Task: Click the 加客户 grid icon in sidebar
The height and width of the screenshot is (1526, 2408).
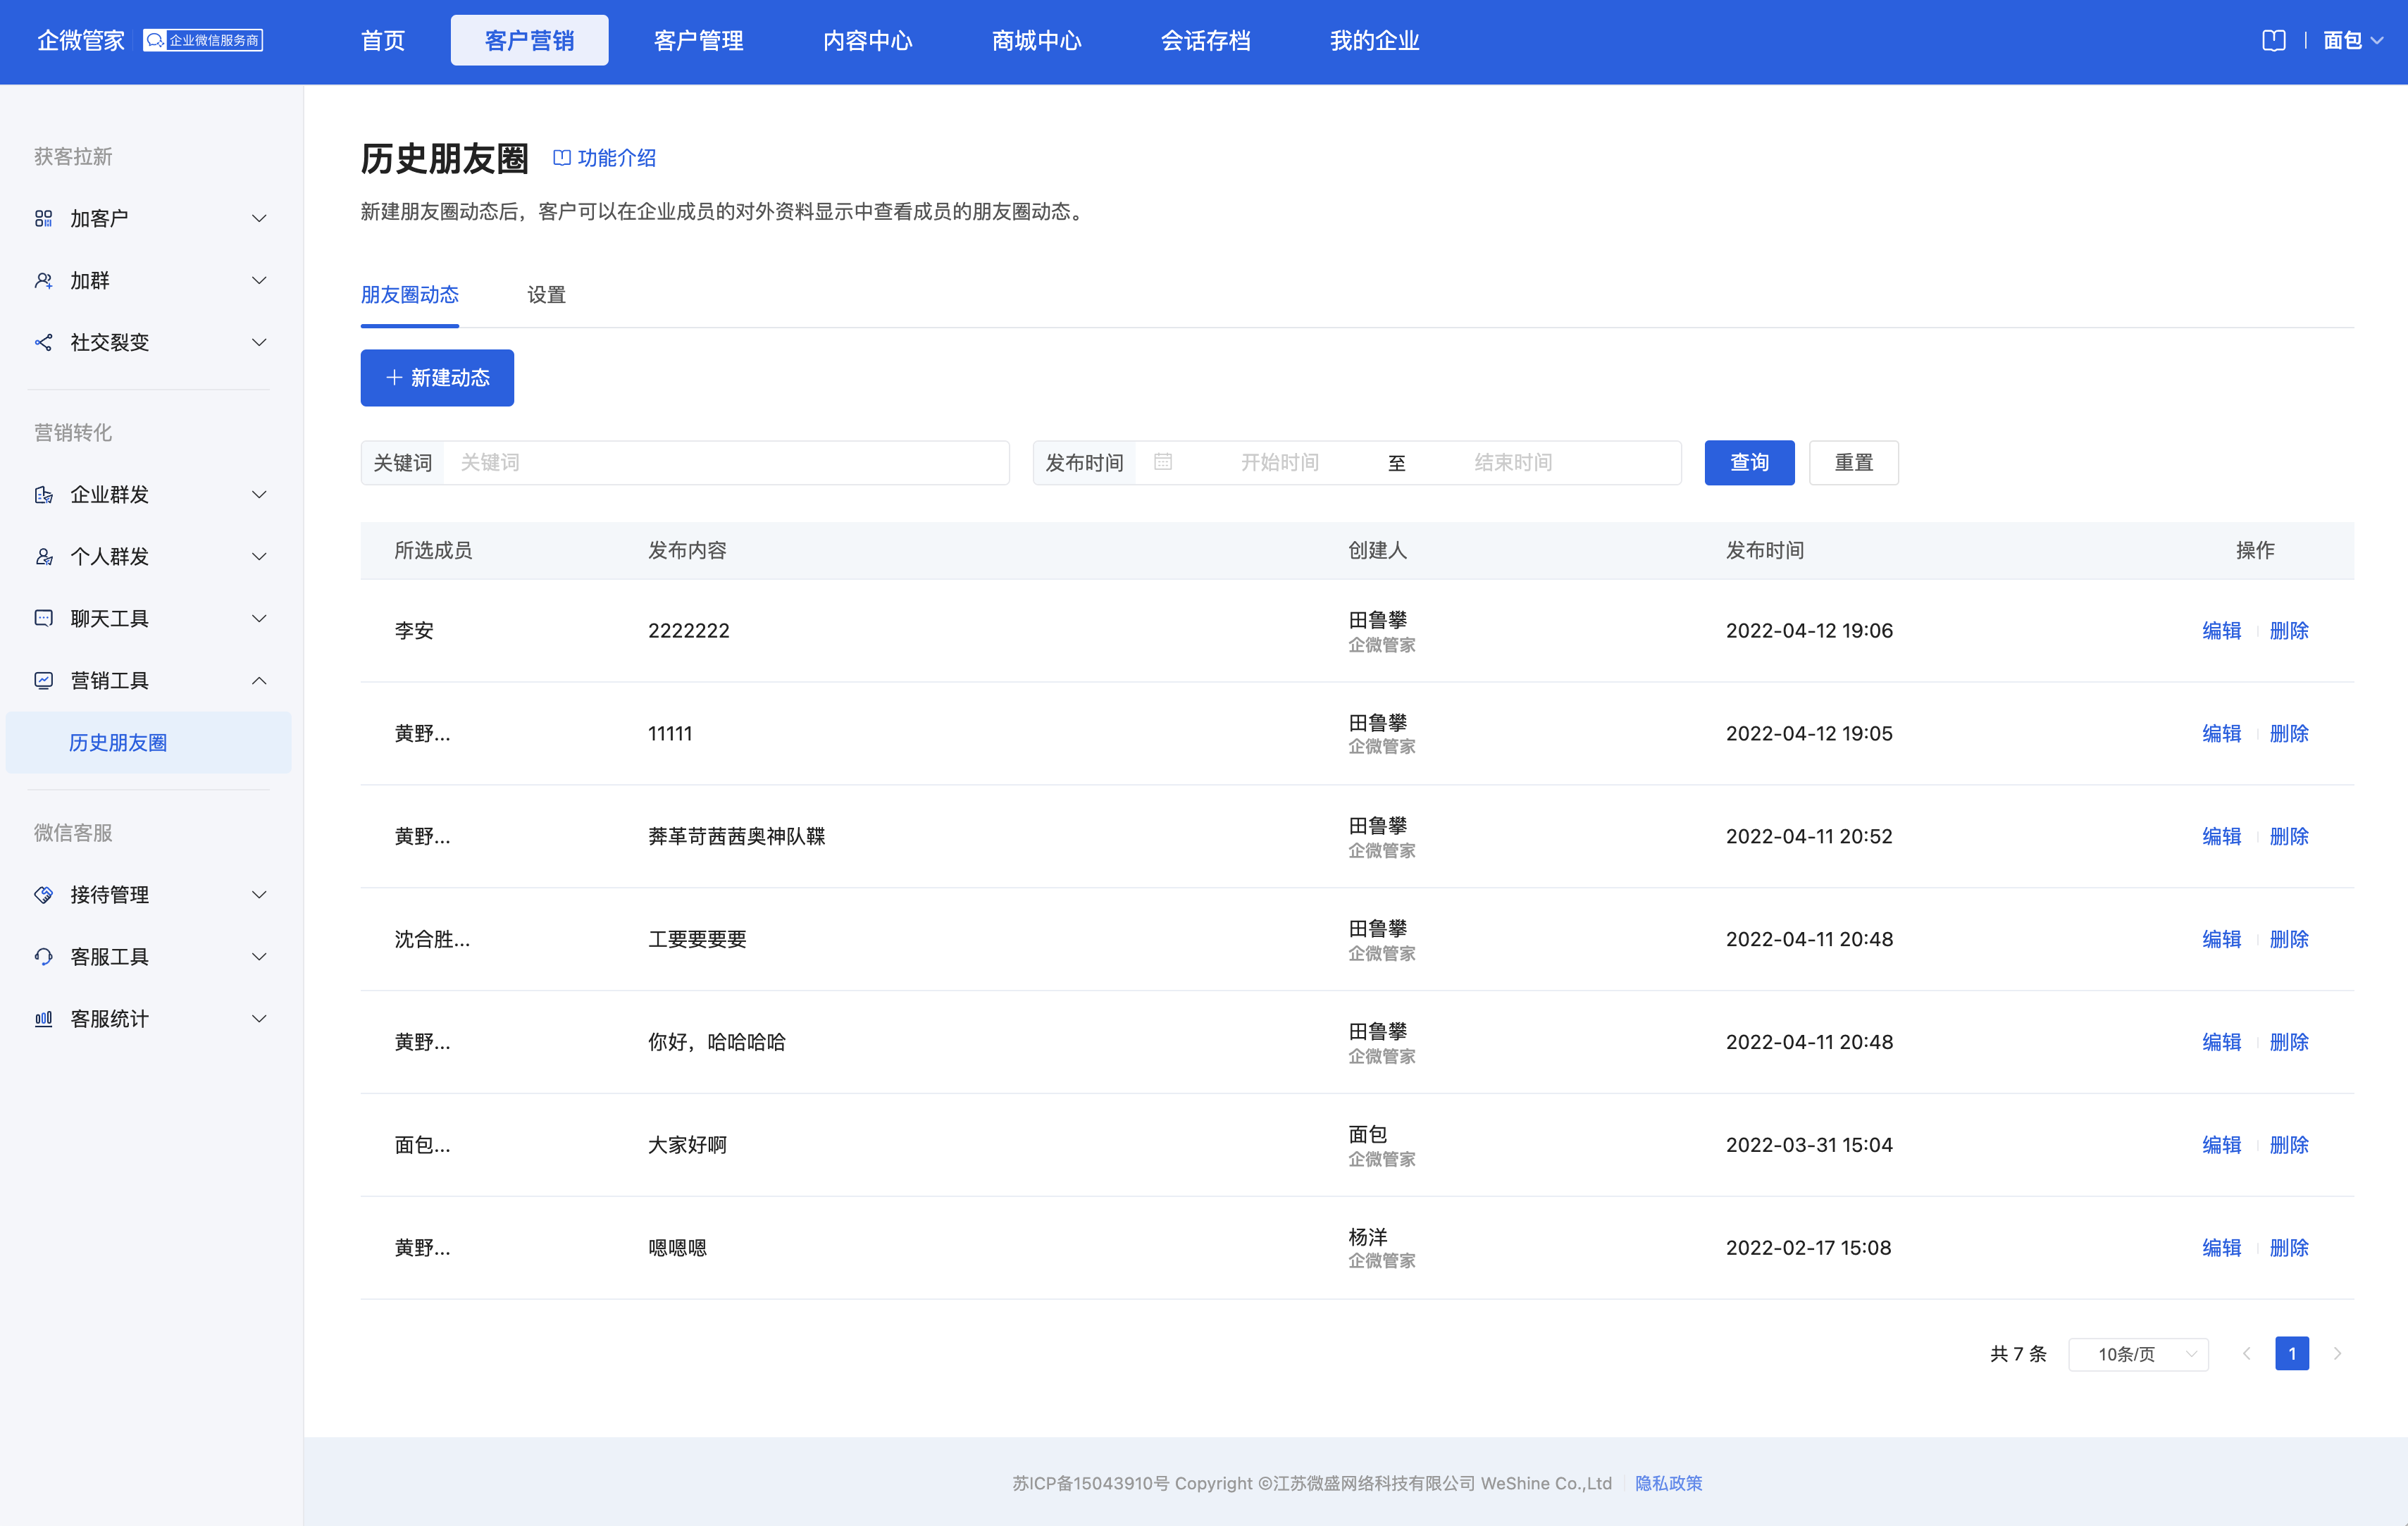Action: pos(43,218)
